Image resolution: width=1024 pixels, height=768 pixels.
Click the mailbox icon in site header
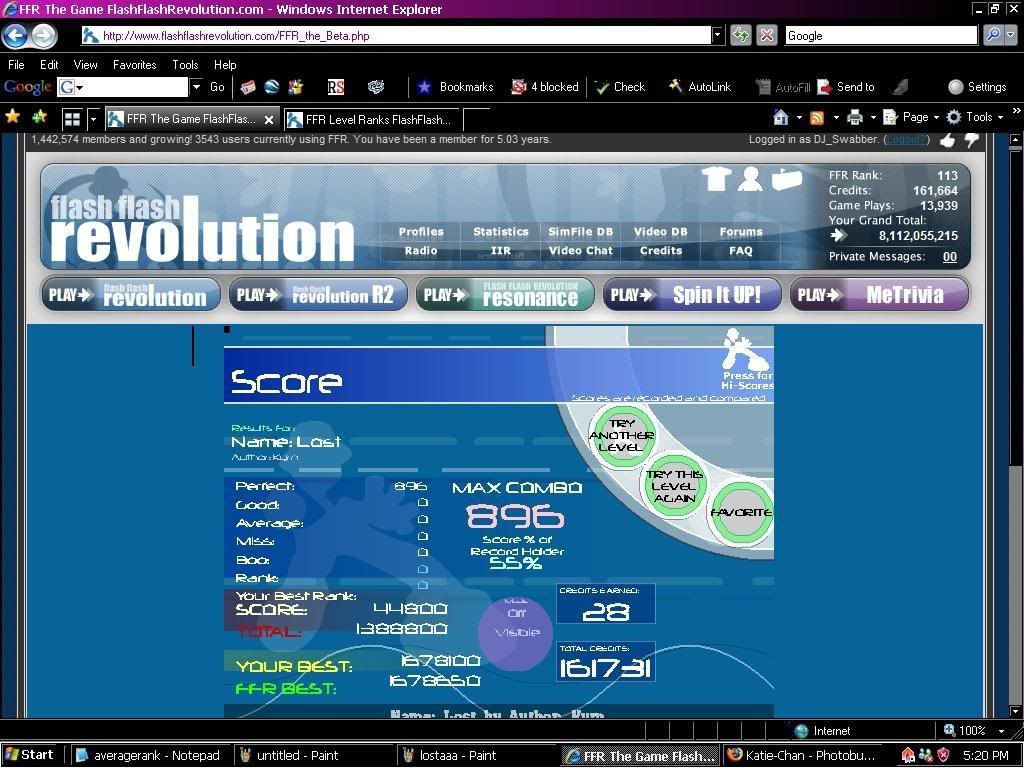click(x=786, y=179)
